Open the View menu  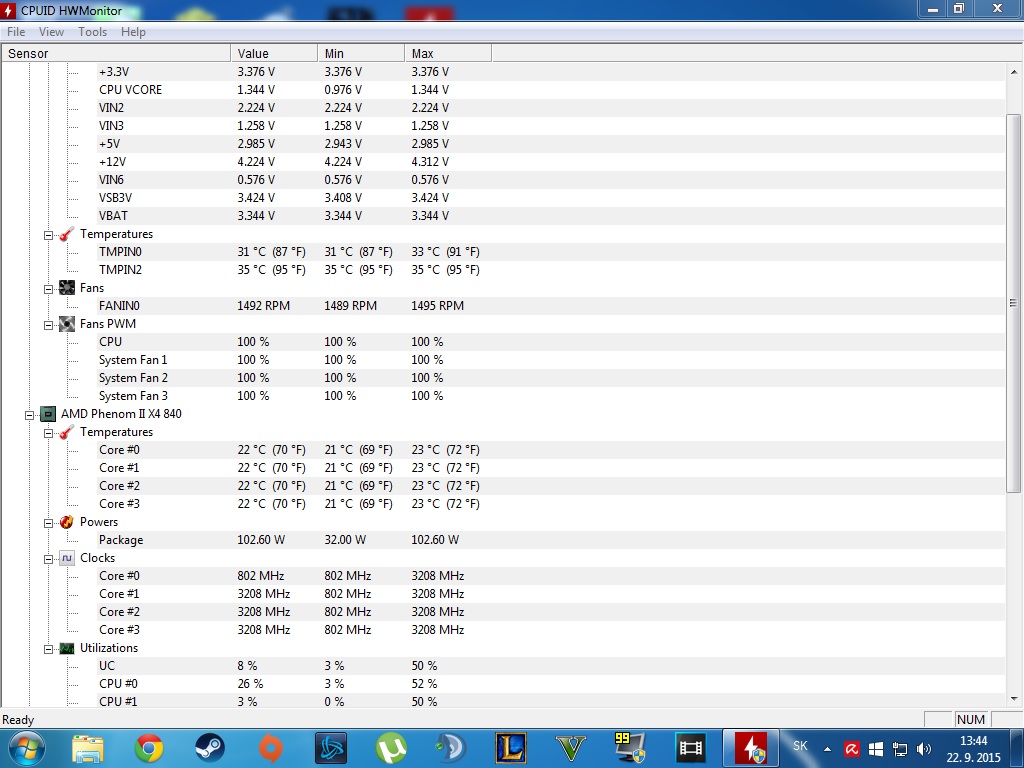point(51,31)
